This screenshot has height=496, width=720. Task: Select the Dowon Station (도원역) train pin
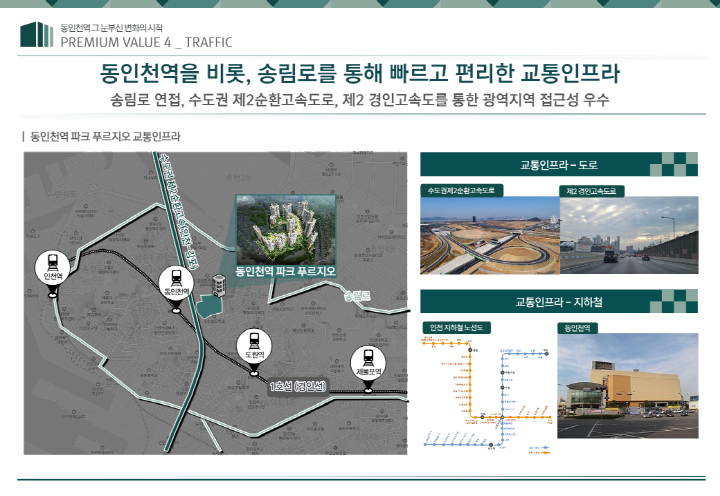(254, 344)
